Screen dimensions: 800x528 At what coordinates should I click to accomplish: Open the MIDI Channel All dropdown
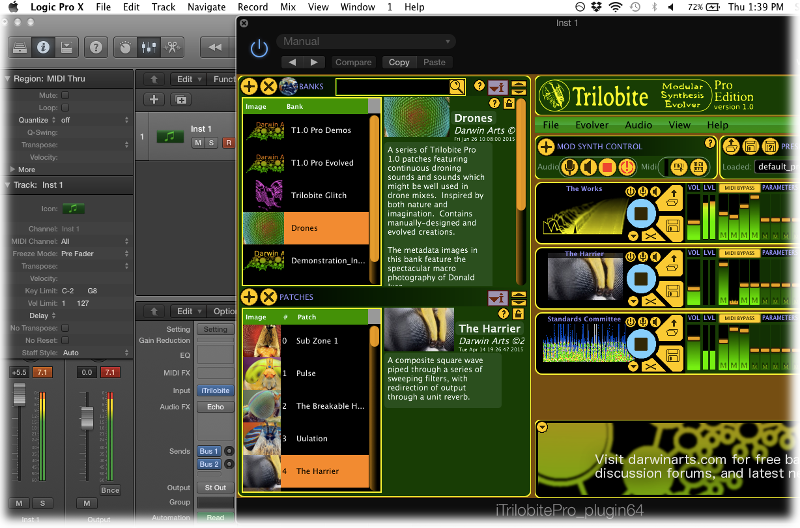[95, 241]
